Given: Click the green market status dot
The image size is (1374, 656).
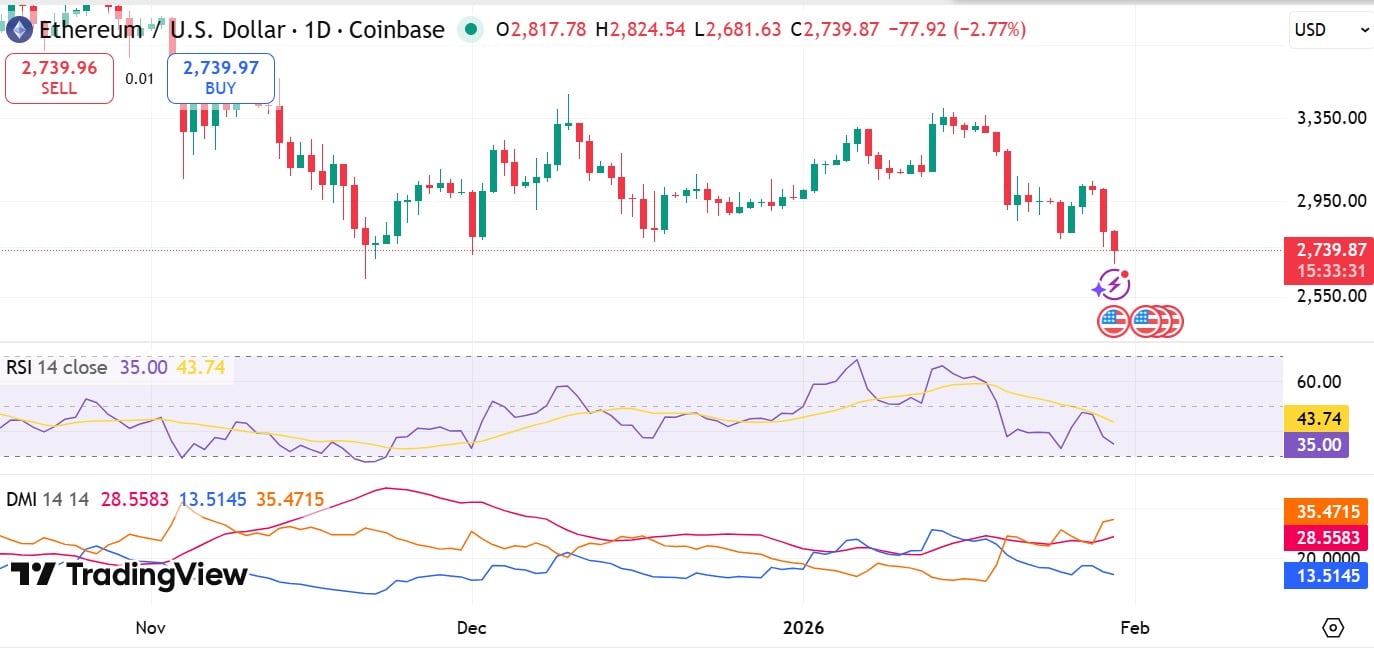Looking at the screenshot, I should tap(468, 30).
